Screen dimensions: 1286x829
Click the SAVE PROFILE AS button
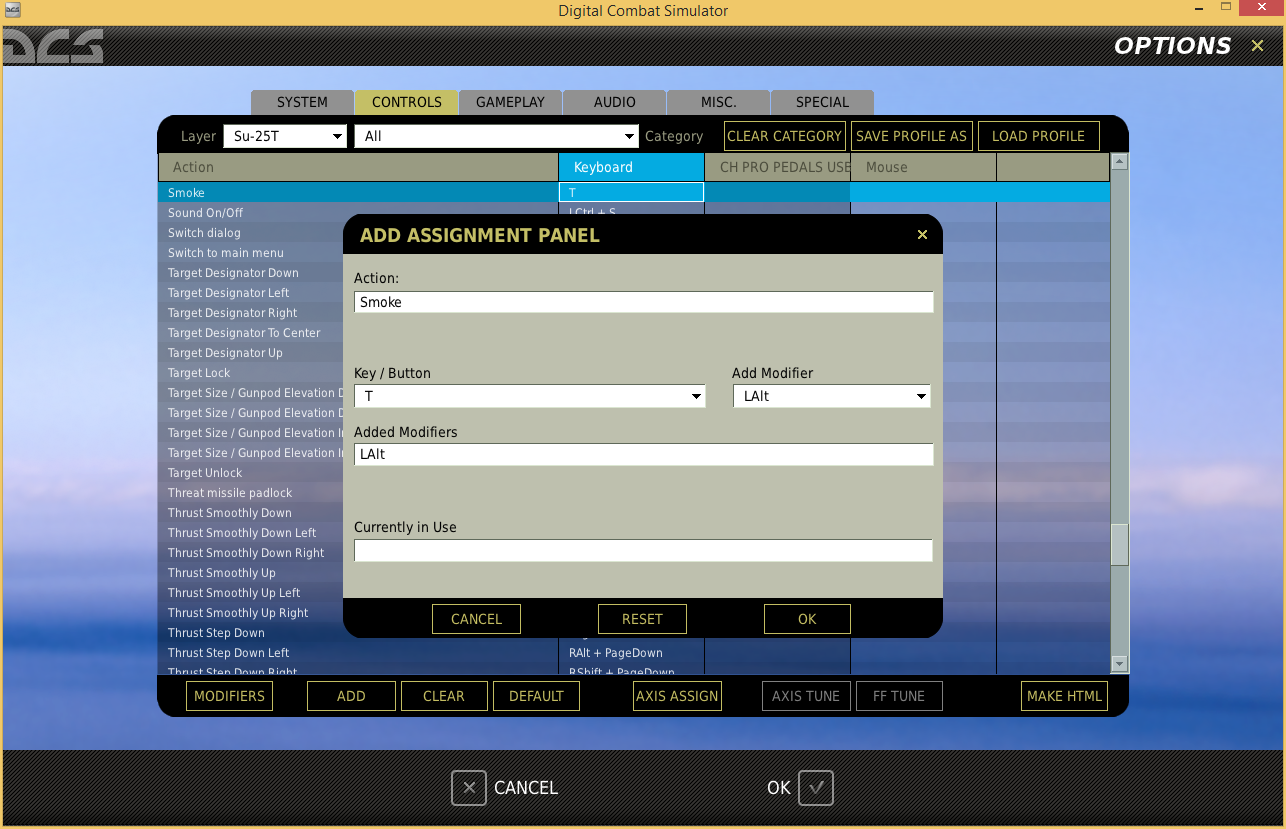tap(912, 136)
